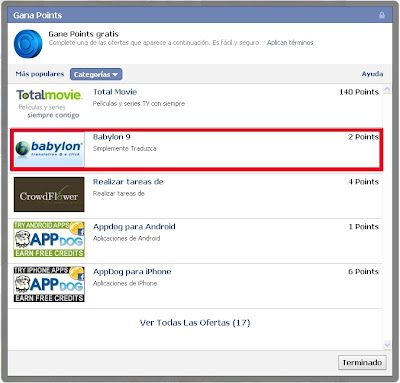Open the Categorías dropdown
Viewport: 400px width, 383px height.
click(x=96, y=74)
